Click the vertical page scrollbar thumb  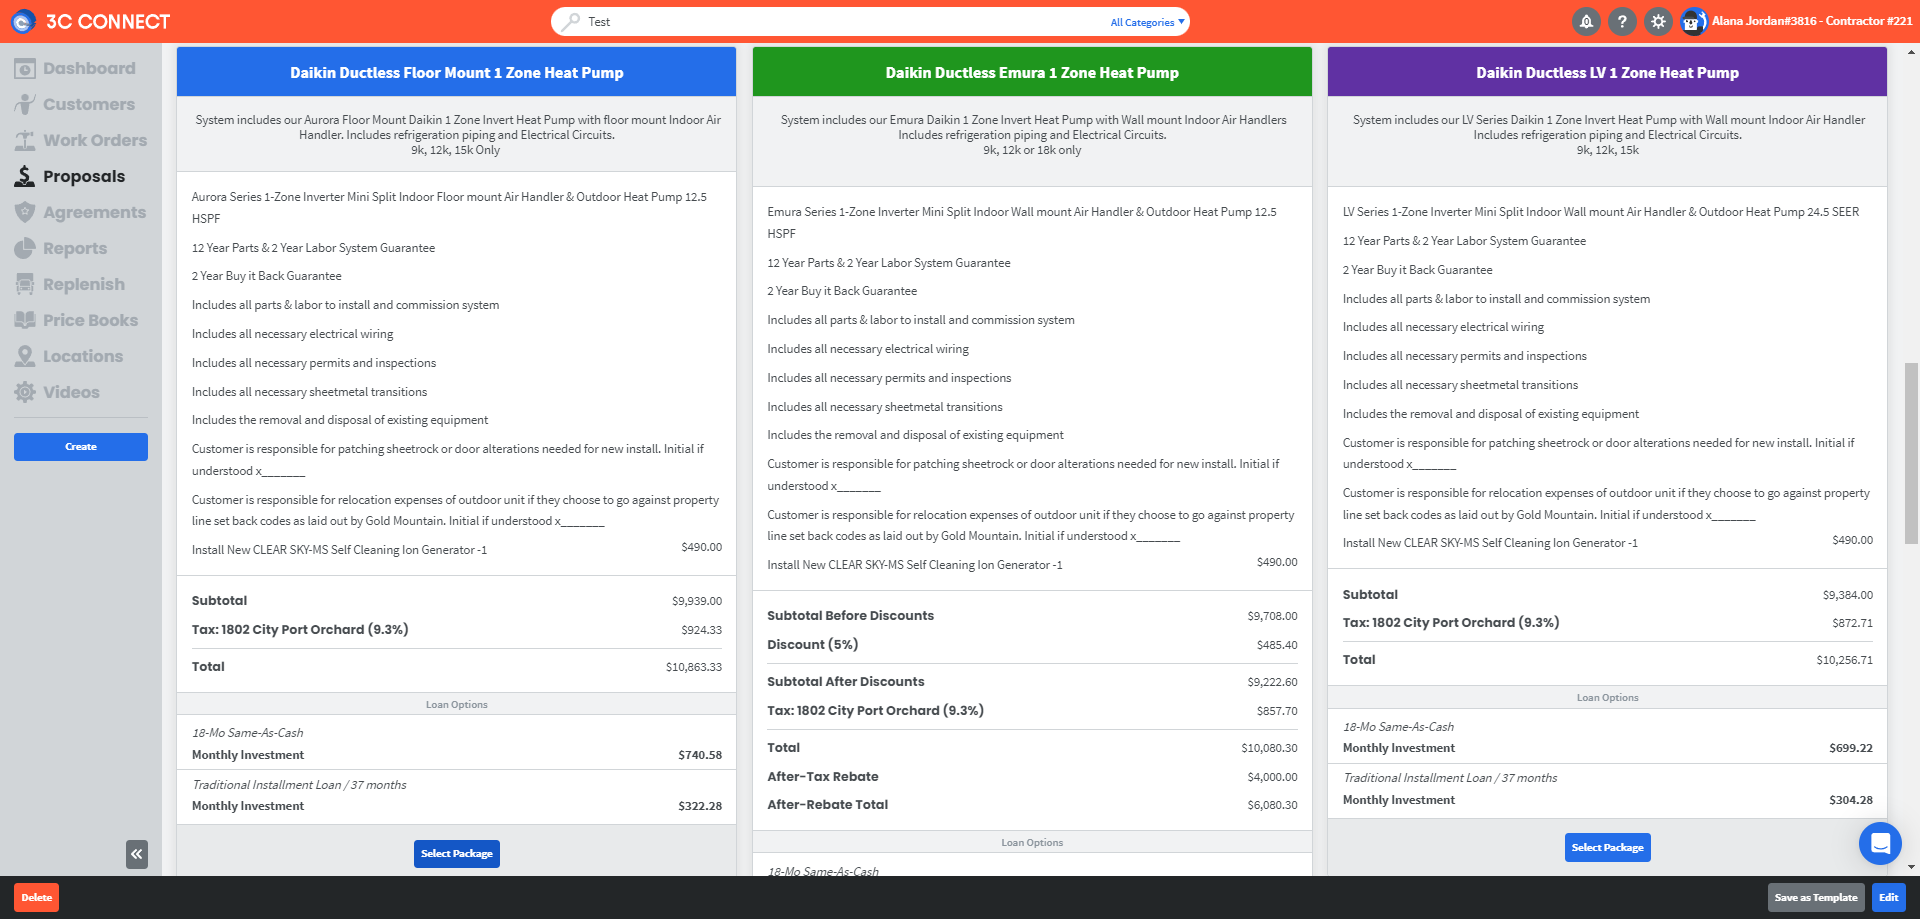(x=1911, y=453)
